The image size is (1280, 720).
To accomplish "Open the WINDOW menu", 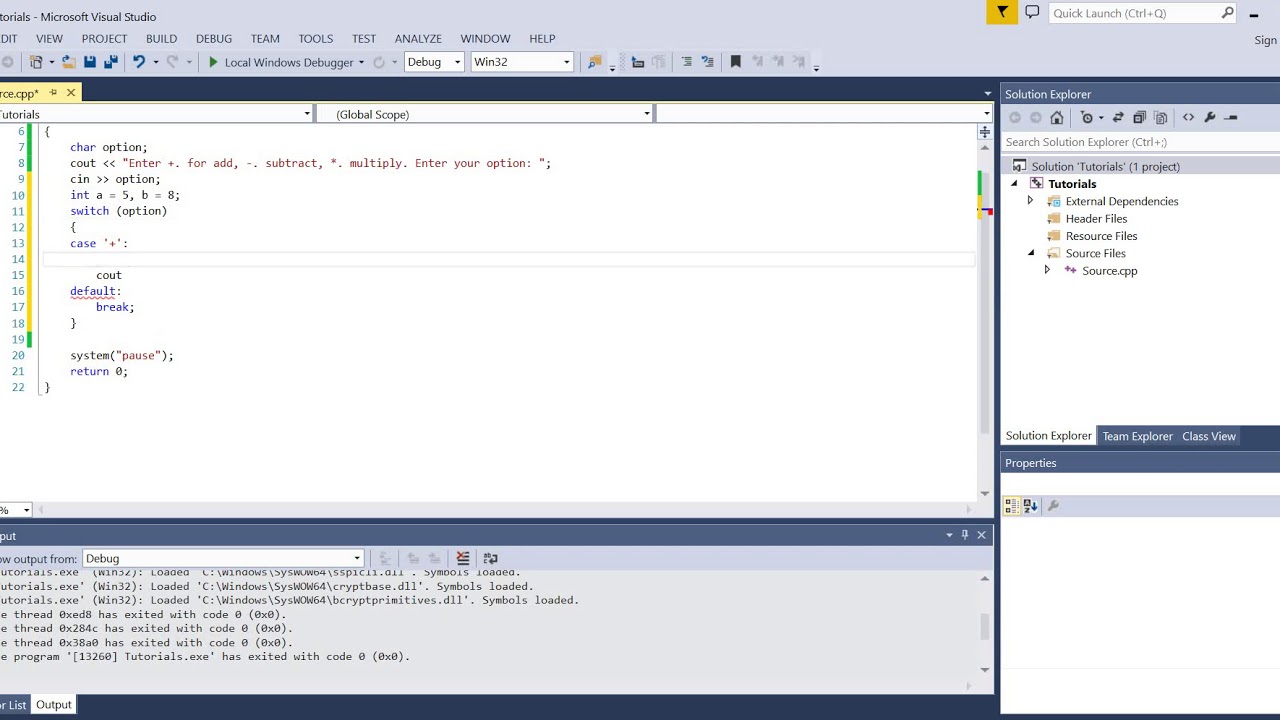I will [485, 38].
